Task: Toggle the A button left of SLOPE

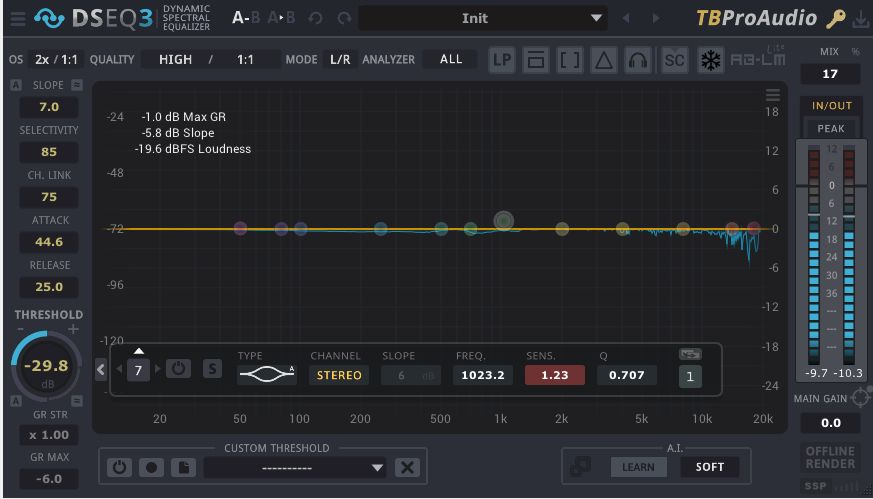Action: [16, 85]
